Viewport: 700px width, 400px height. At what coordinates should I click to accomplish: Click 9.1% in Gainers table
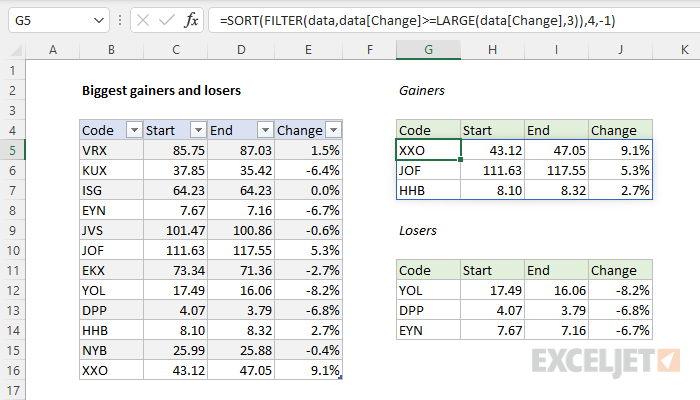coord(621,150)
